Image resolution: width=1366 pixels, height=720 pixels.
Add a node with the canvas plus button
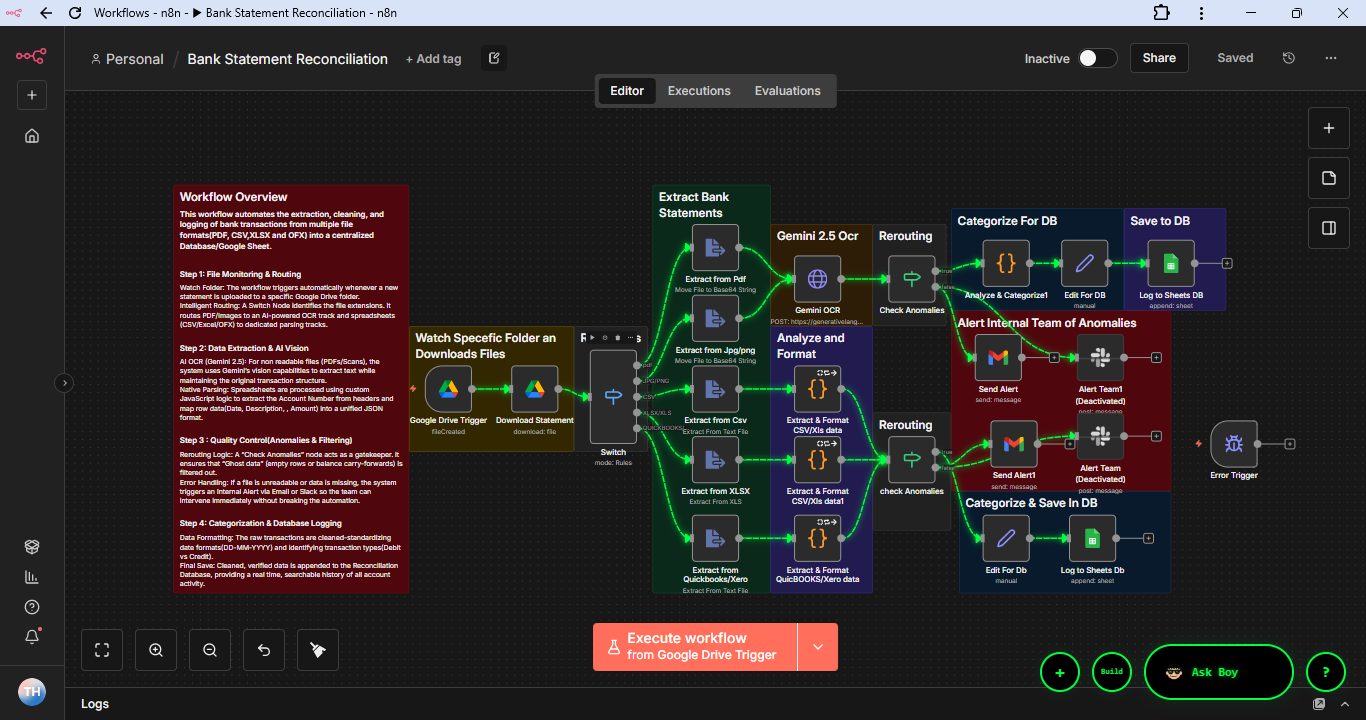(x=1329, y=128)
